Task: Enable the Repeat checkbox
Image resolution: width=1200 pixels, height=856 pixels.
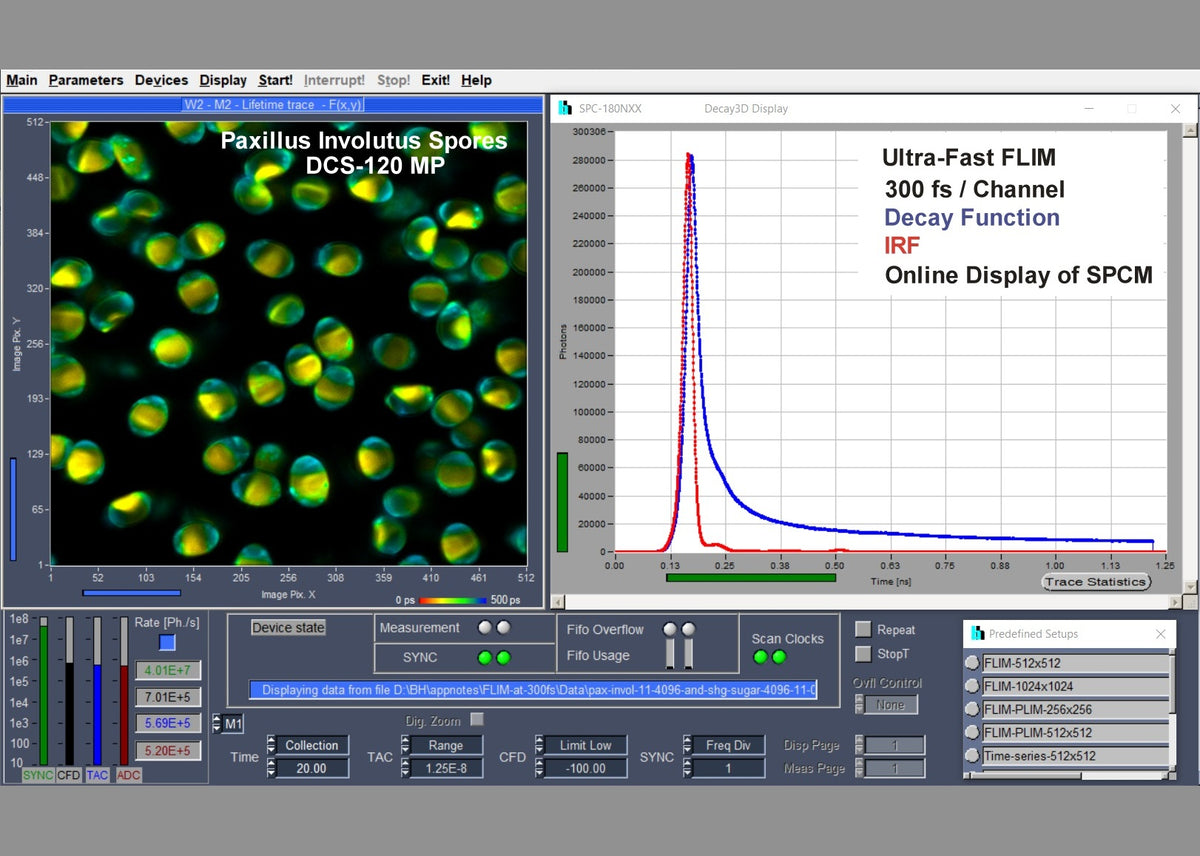Action: (863, 630)
